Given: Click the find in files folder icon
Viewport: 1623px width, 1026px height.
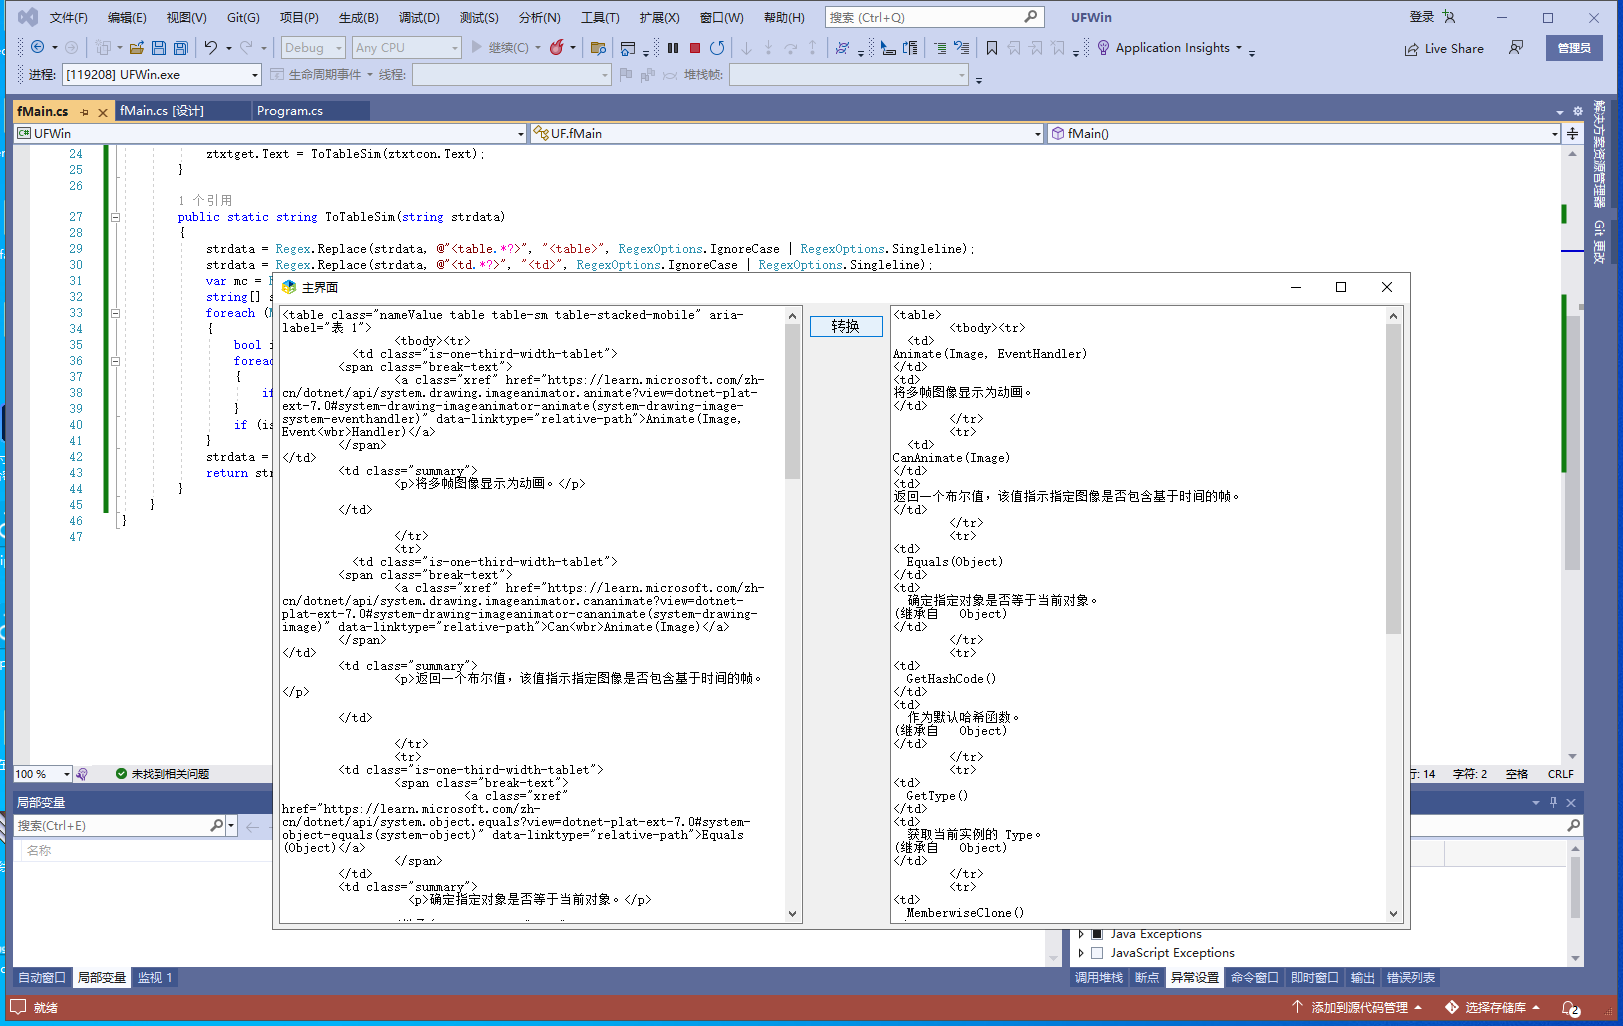Looking at the screenshot, I should pyautogui.click(x=599, y=47).
